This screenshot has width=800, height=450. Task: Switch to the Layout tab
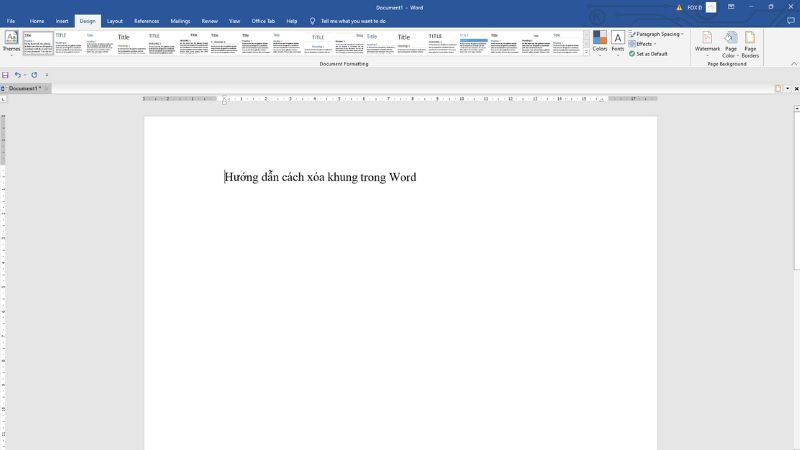point(115,20)
